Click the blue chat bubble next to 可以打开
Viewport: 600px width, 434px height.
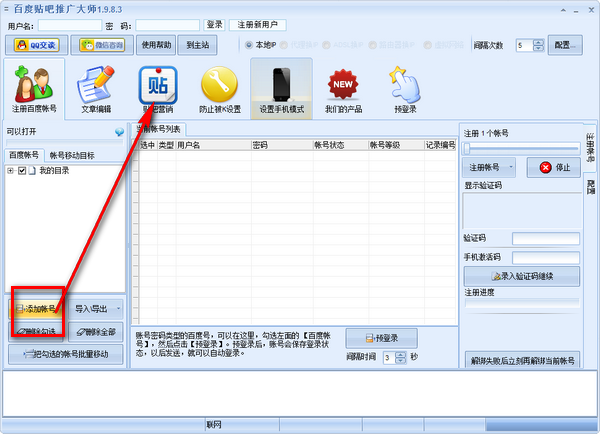(x=119, y=132)
